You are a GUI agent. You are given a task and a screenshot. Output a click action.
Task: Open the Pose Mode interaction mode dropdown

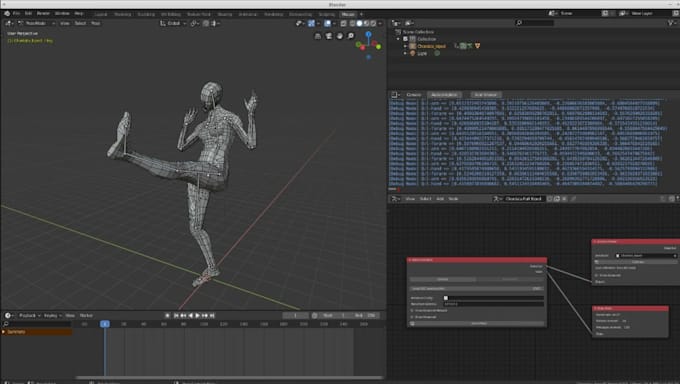(36, 23)
